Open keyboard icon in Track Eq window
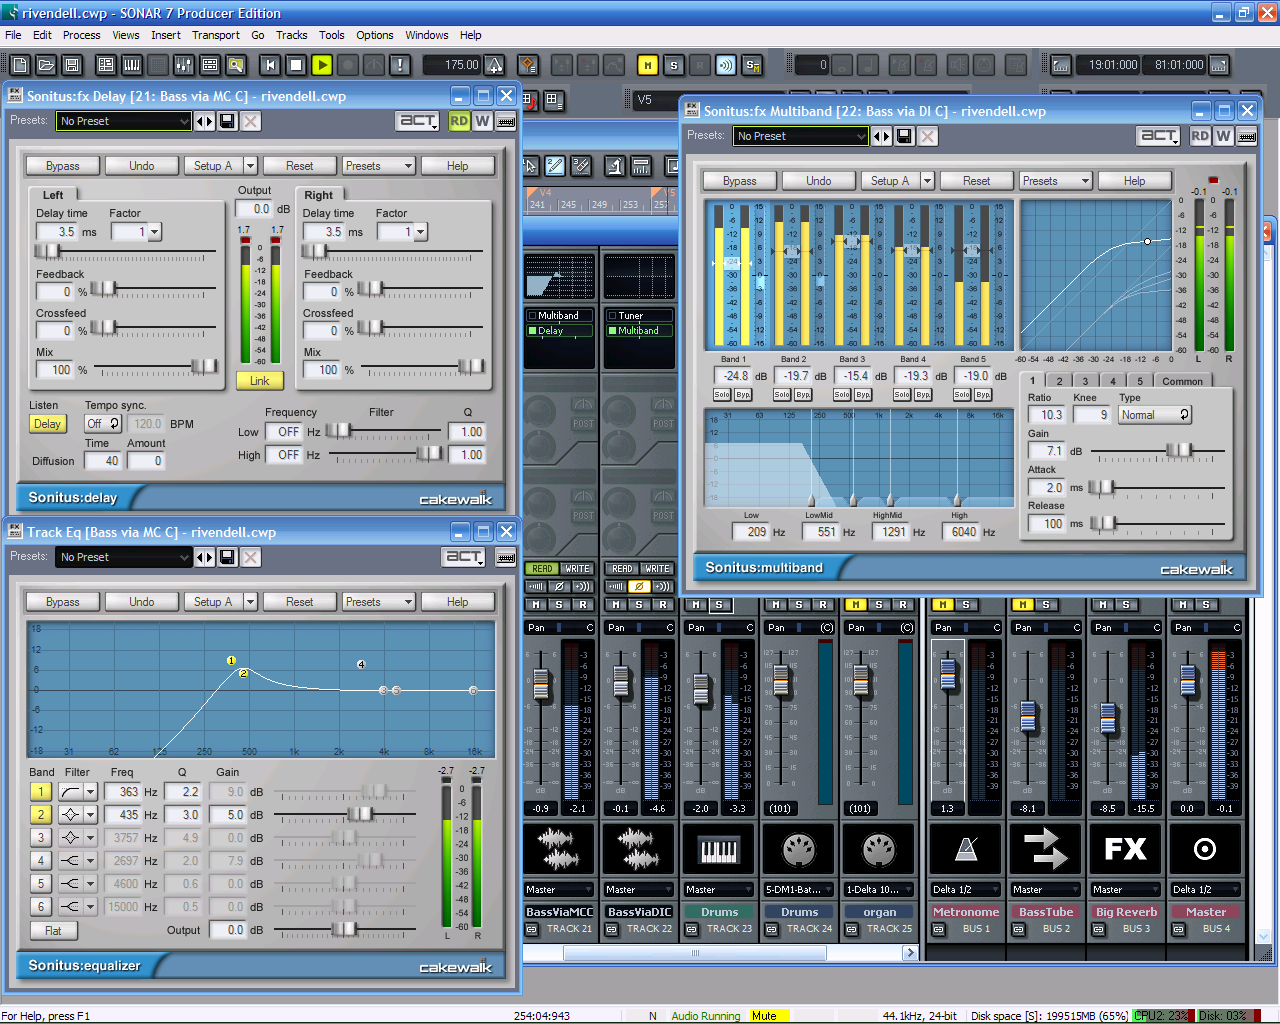The height and width of the screenshot is (1024, 1280). (x=506, y=557)
